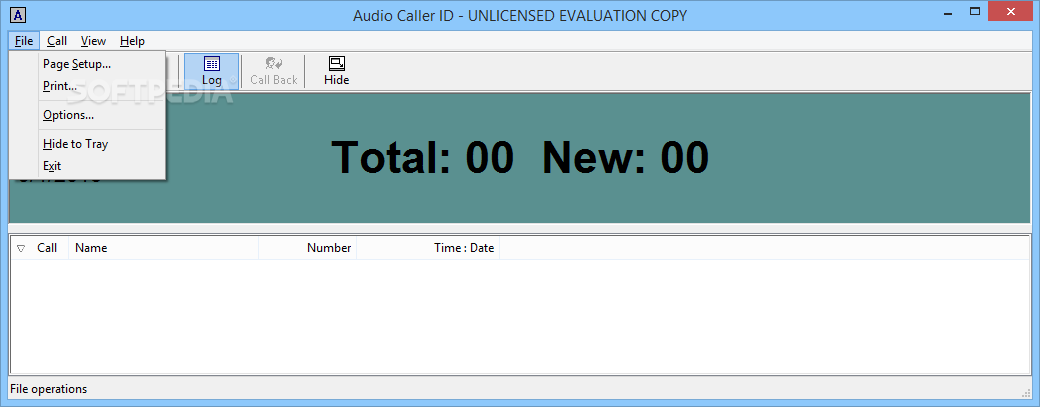Close the Audio Caller ID window

(x=1011, y=11)
